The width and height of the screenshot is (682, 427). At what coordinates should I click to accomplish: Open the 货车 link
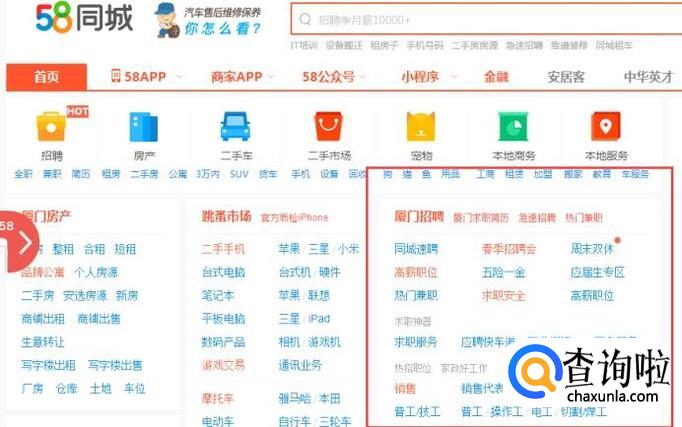pyautogui.click(x=268, y=174)
